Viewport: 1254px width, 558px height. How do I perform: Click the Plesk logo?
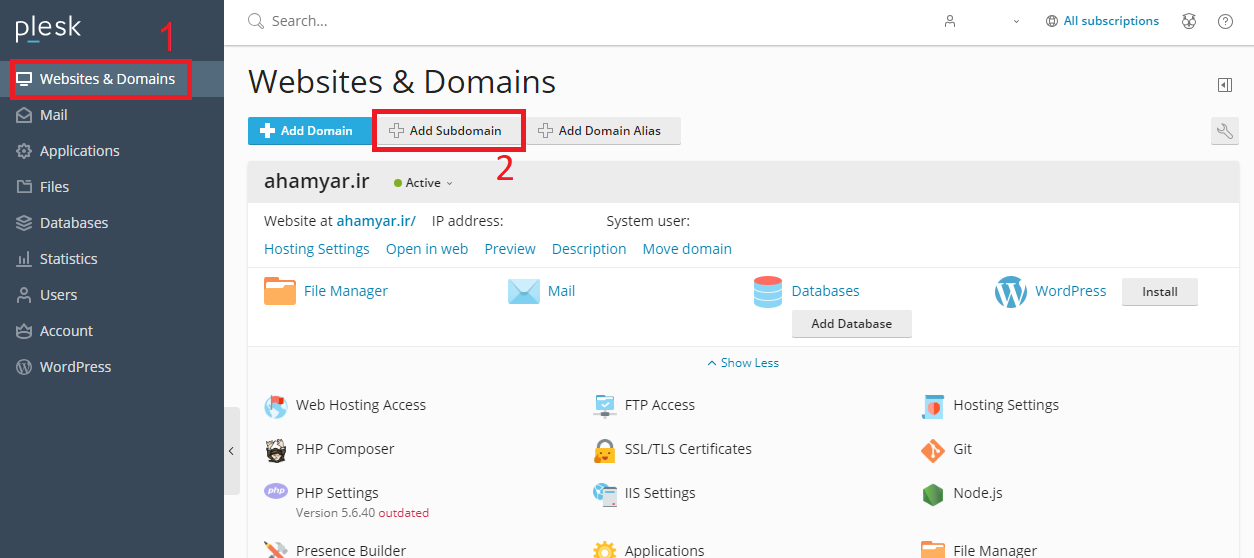[48, 28]
